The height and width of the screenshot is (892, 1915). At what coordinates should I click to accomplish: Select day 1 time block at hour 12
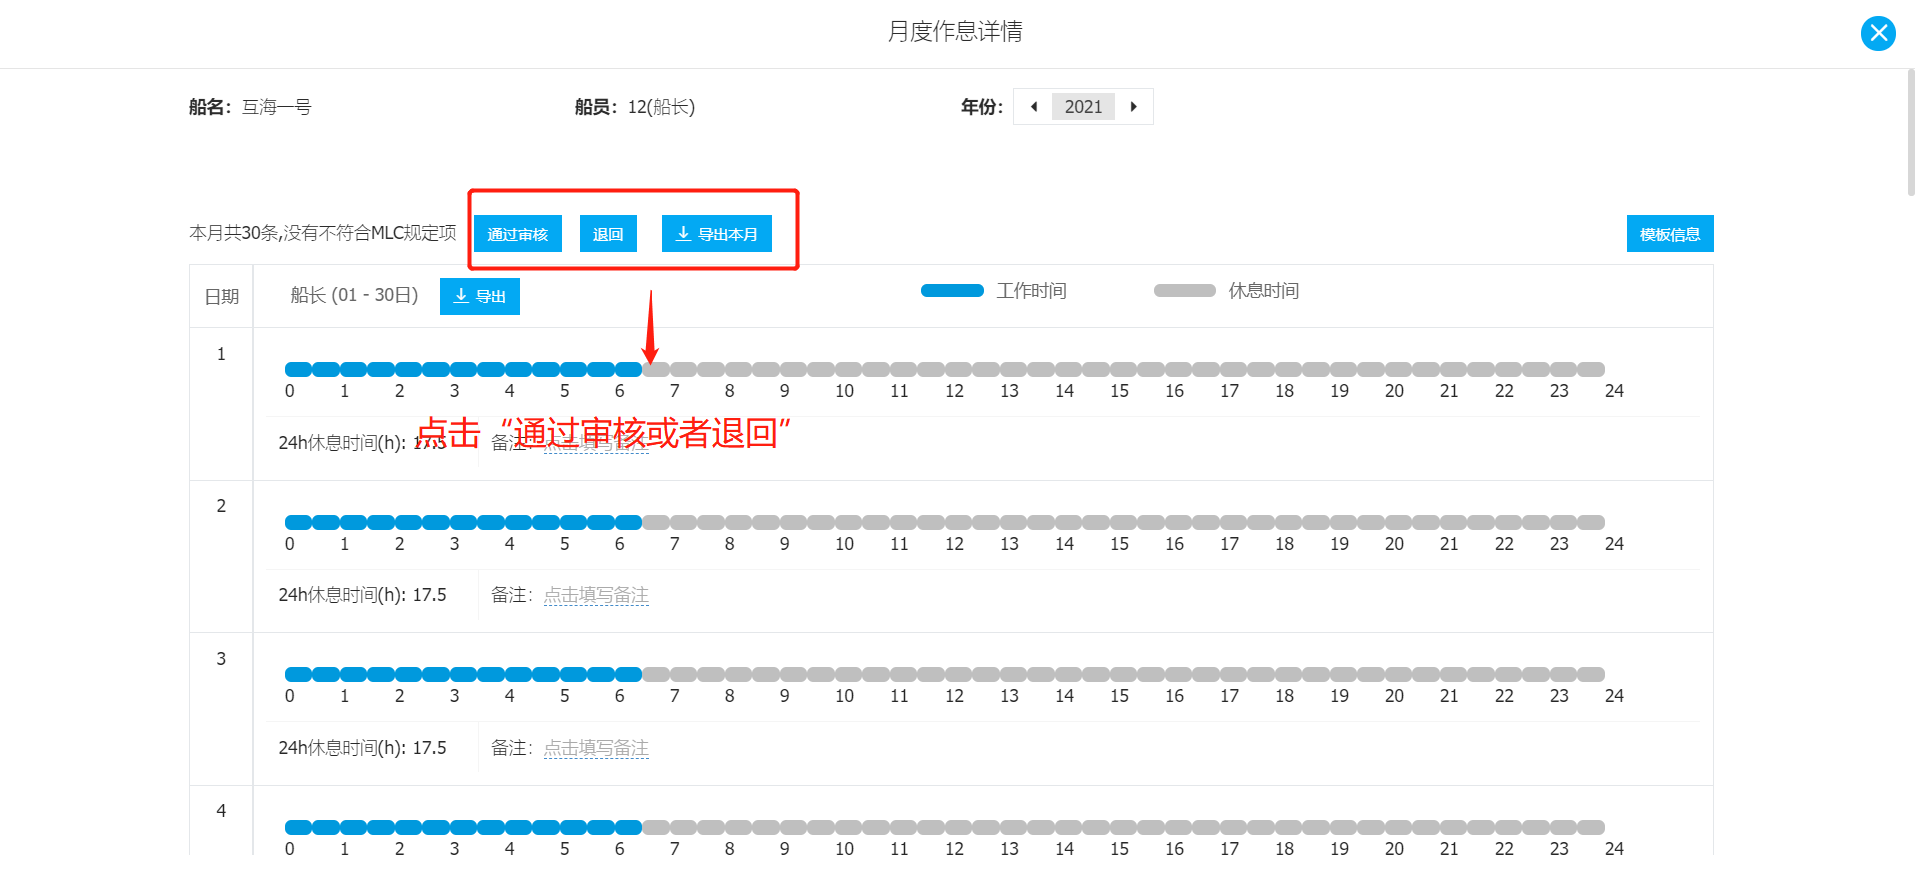point(958,370)
